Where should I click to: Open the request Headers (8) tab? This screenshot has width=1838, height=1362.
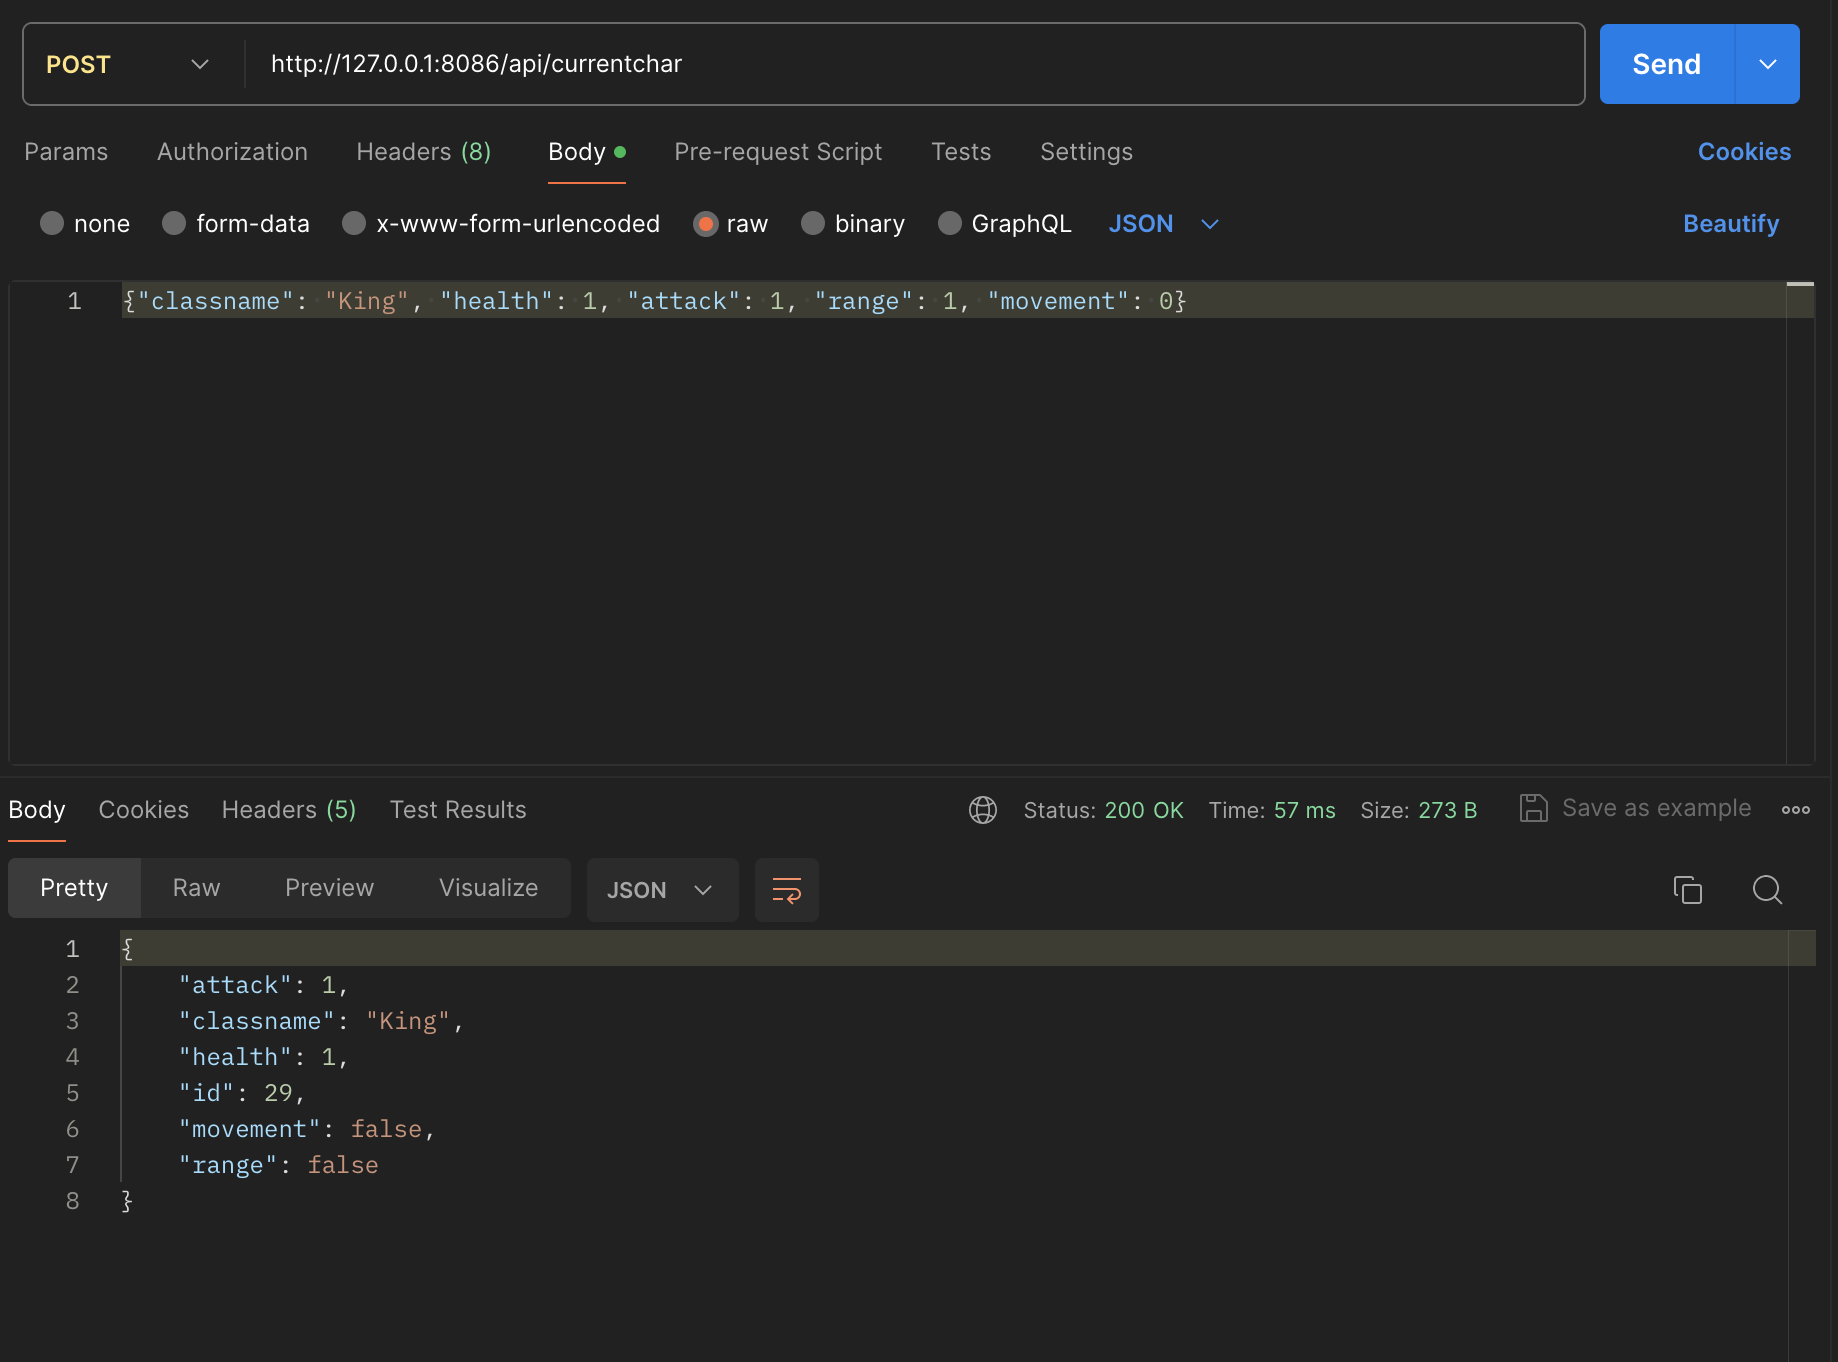point(424,152)
